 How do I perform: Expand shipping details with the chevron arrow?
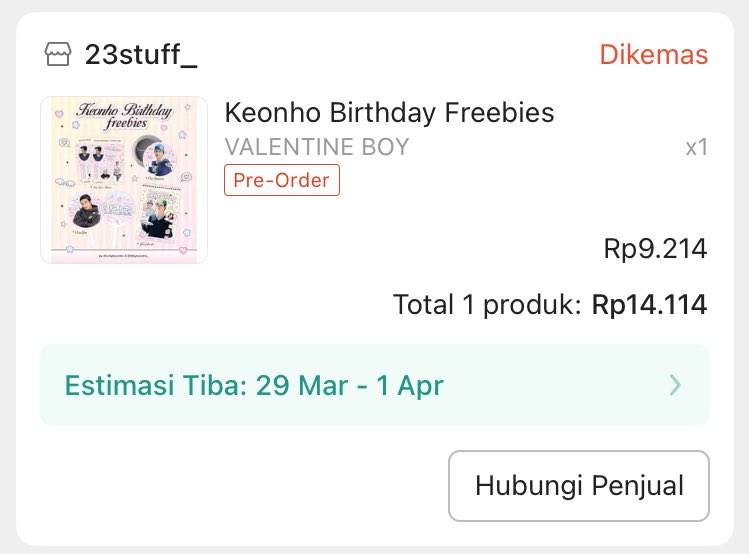675,385
